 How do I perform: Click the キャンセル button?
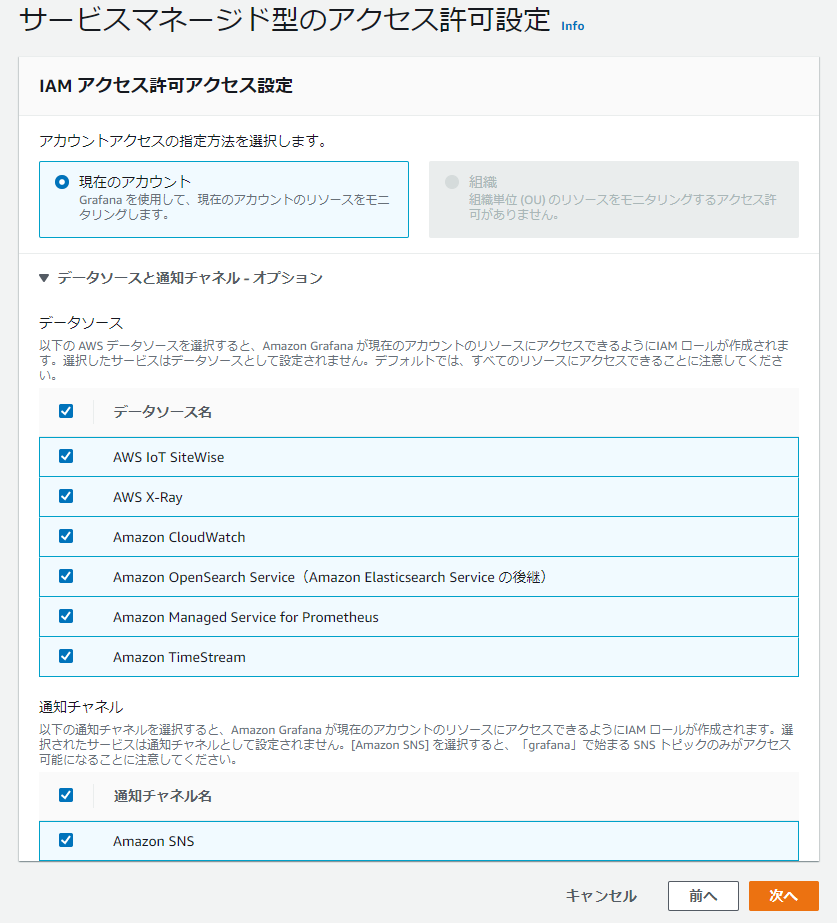tap(600, 896)
